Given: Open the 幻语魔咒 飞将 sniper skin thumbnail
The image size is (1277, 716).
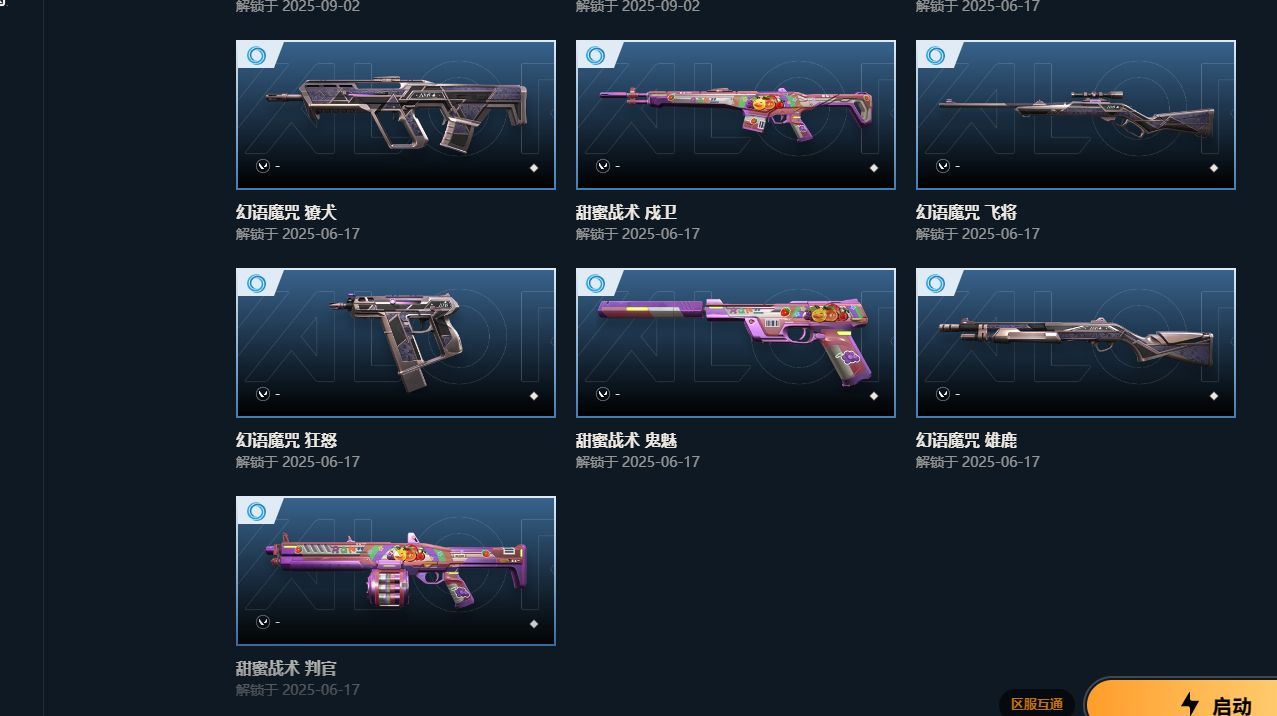Looking at the screenshot, I should pos(1076,115).
